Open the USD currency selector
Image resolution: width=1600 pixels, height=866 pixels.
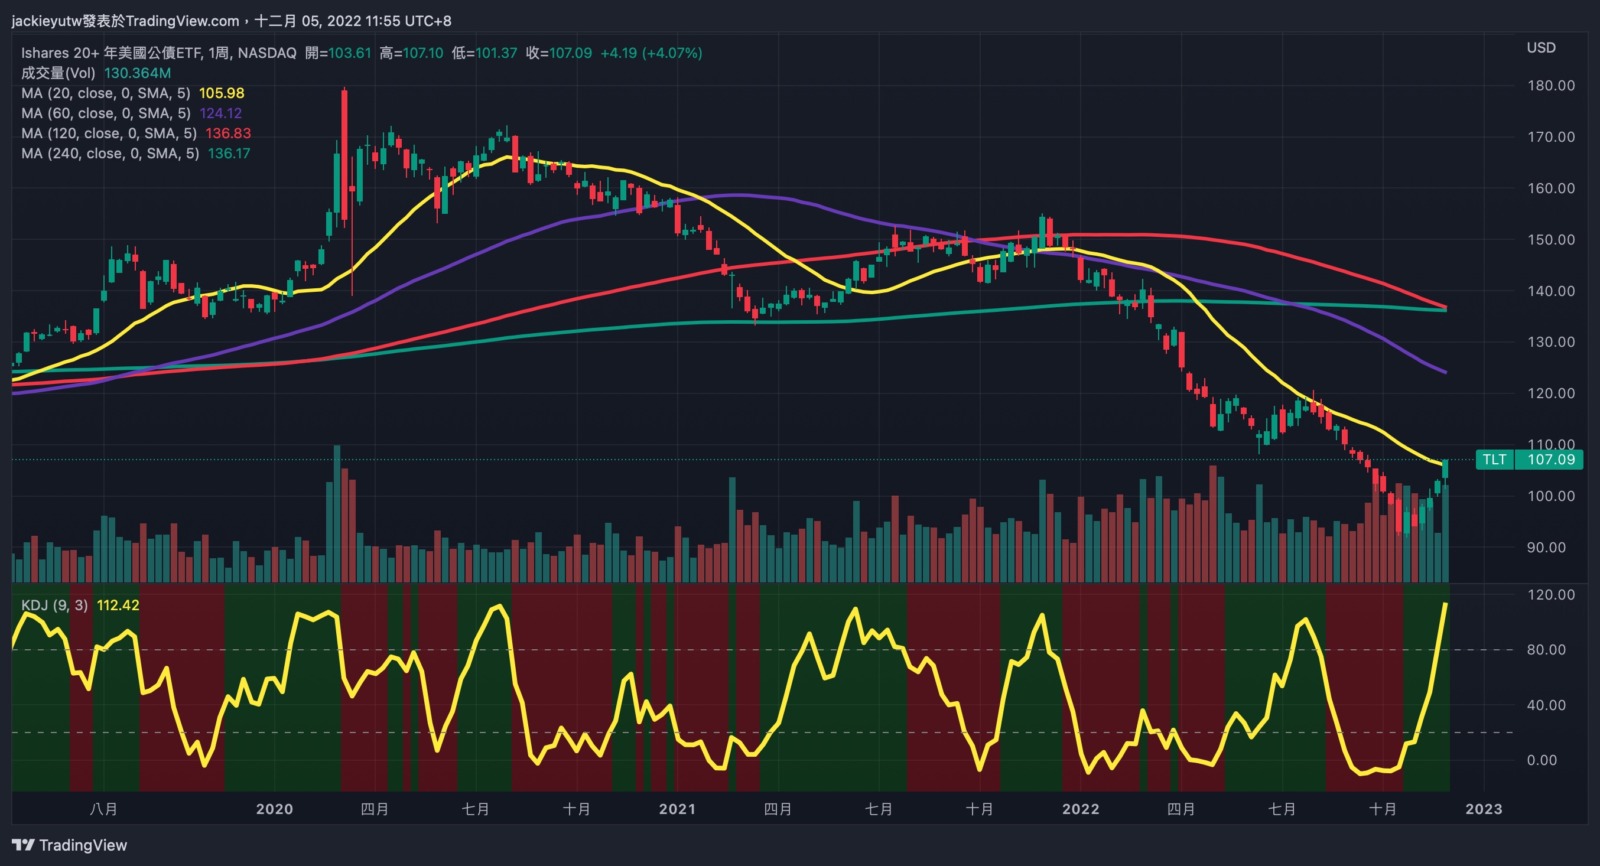[x=1540, y=48]
